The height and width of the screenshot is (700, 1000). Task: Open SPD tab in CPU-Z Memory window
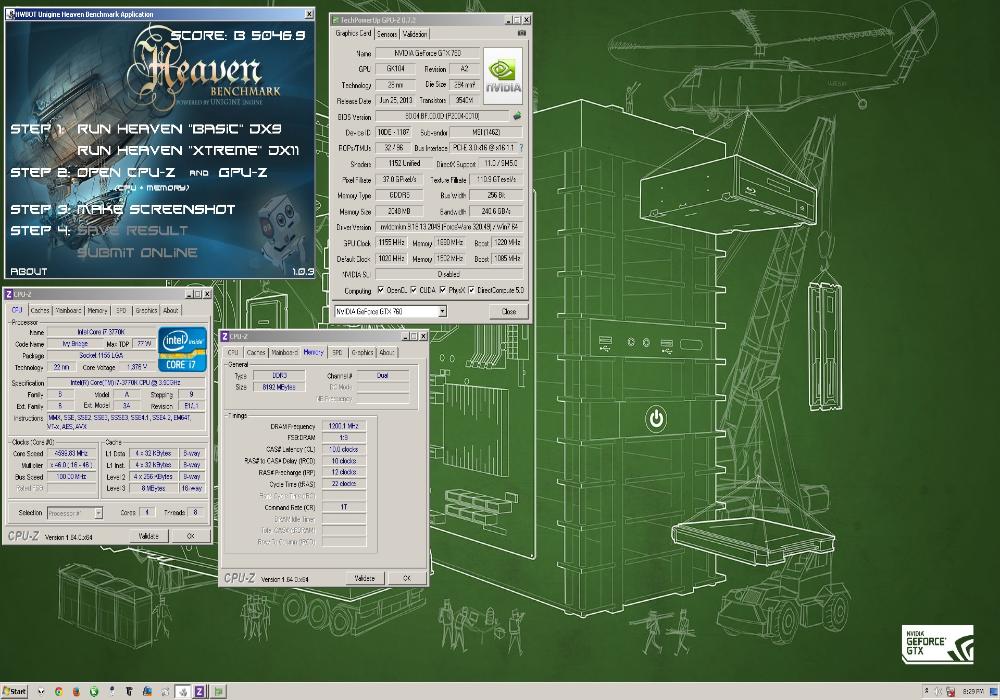337,353
